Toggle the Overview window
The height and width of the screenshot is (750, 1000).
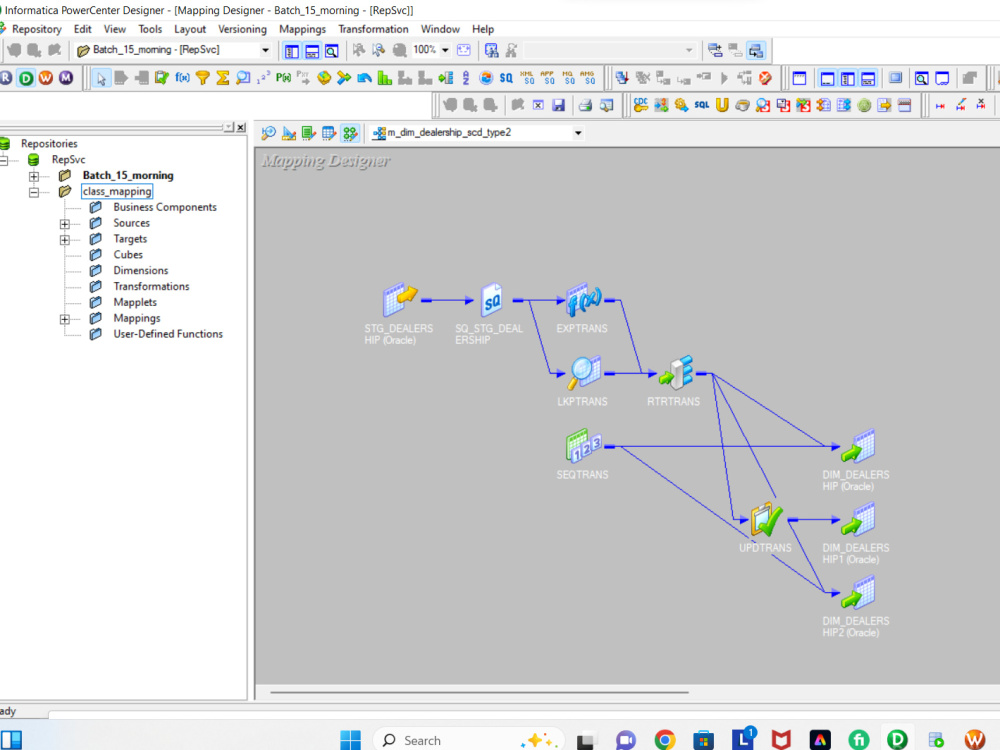point(332,51)
